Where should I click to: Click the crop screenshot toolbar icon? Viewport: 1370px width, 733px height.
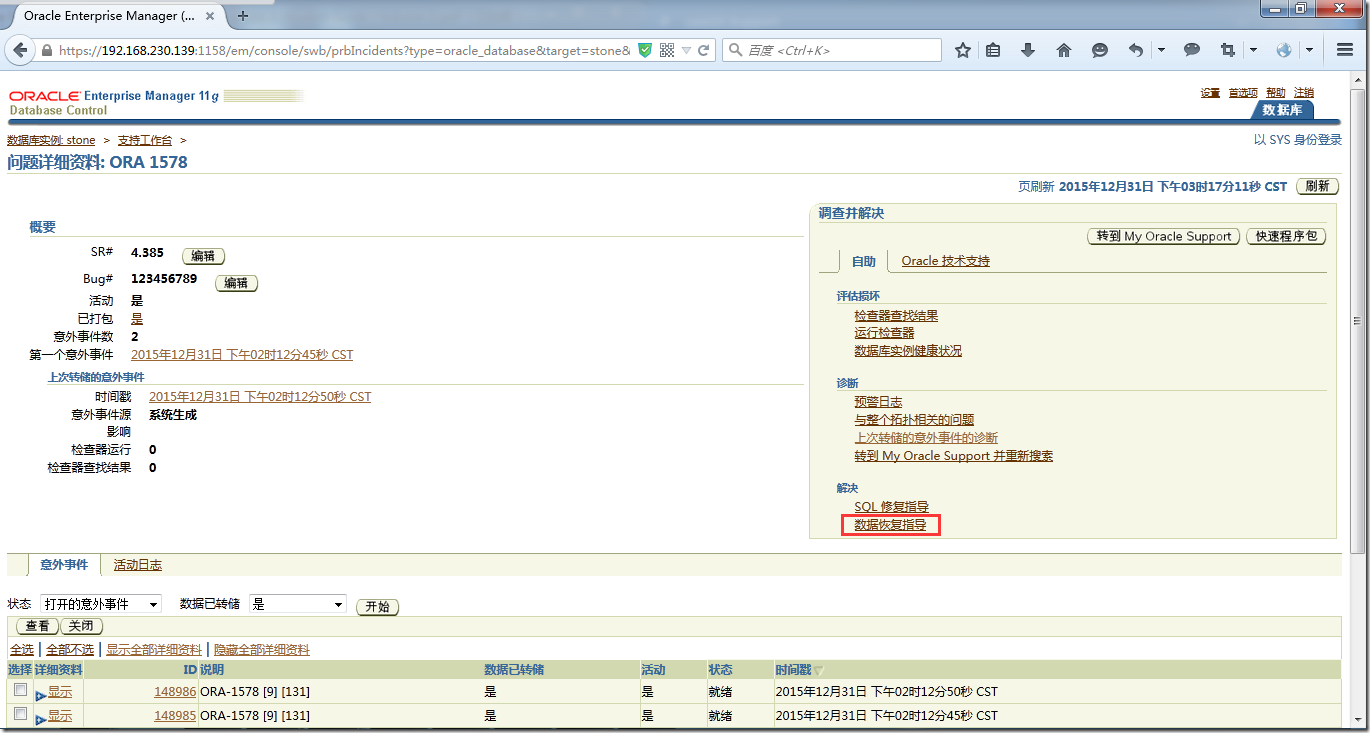(x=1228, y=50)
